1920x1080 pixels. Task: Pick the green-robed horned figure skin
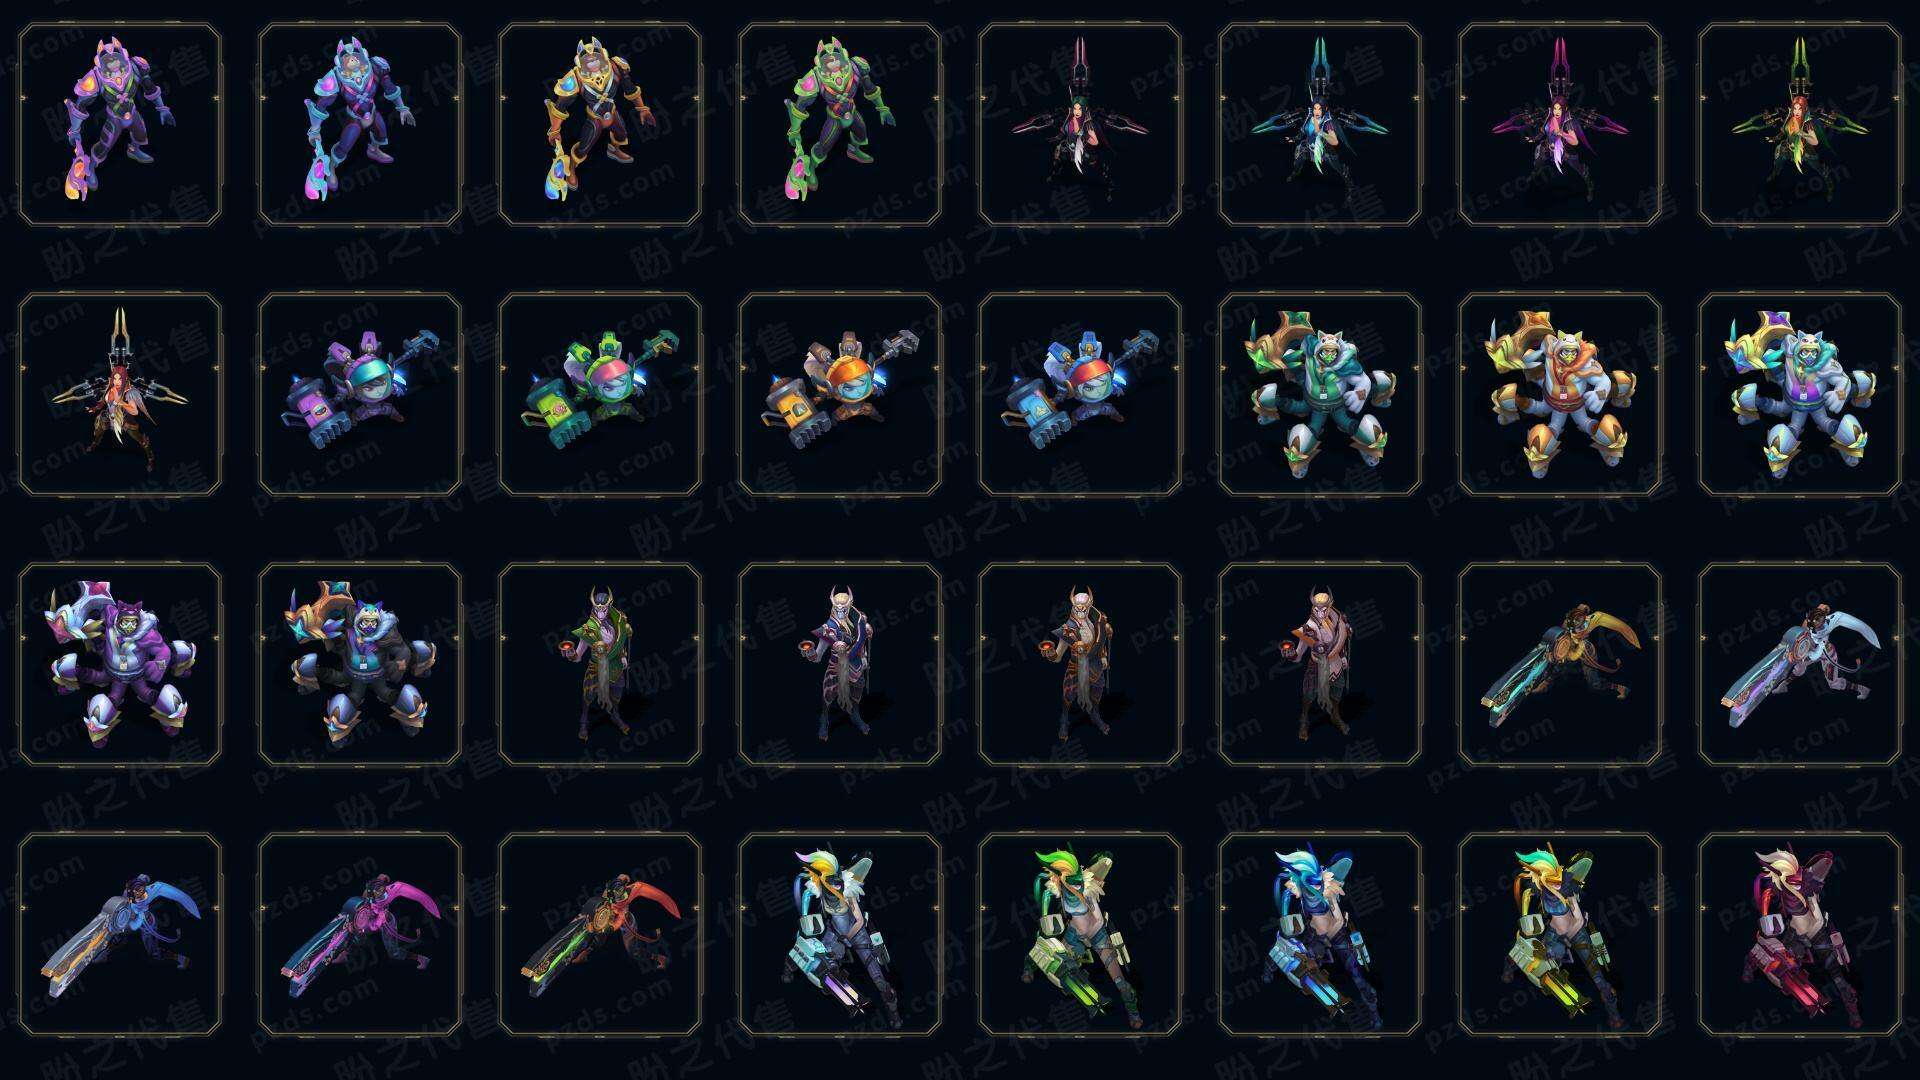point(600,664)
